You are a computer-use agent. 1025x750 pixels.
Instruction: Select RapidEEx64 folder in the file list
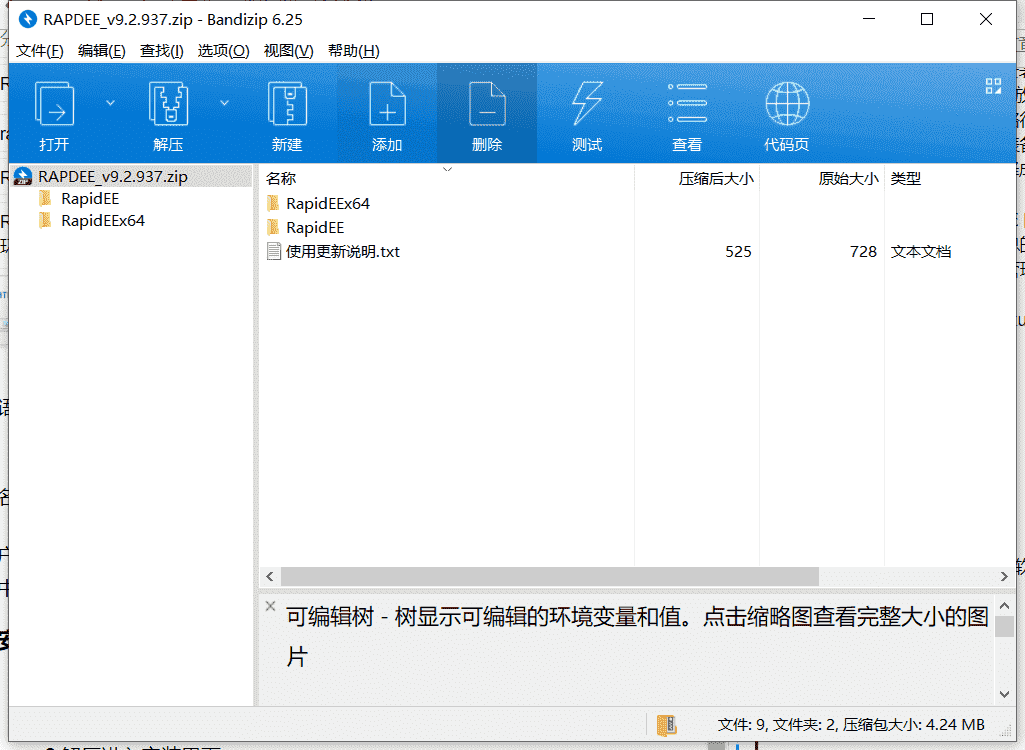click(x=328, y=204)
